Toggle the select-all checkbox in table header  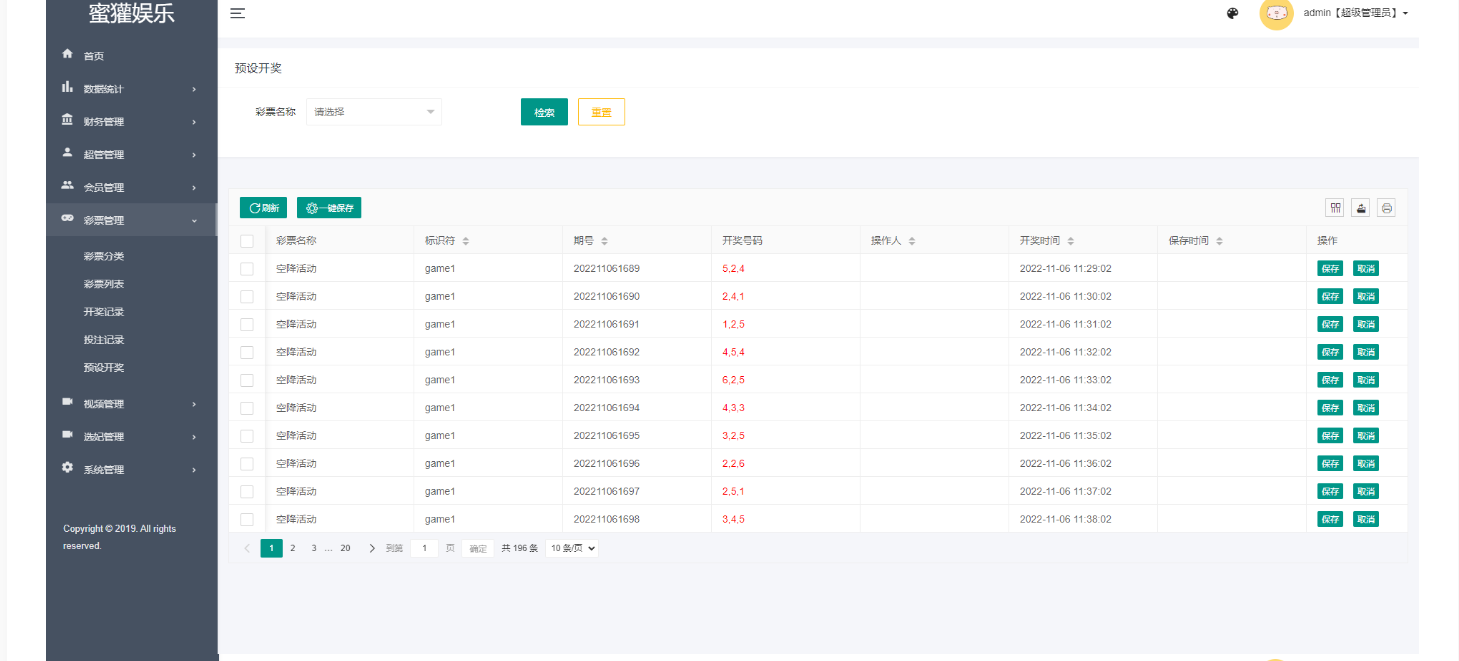pyautogui.click(x=247, y=241)
